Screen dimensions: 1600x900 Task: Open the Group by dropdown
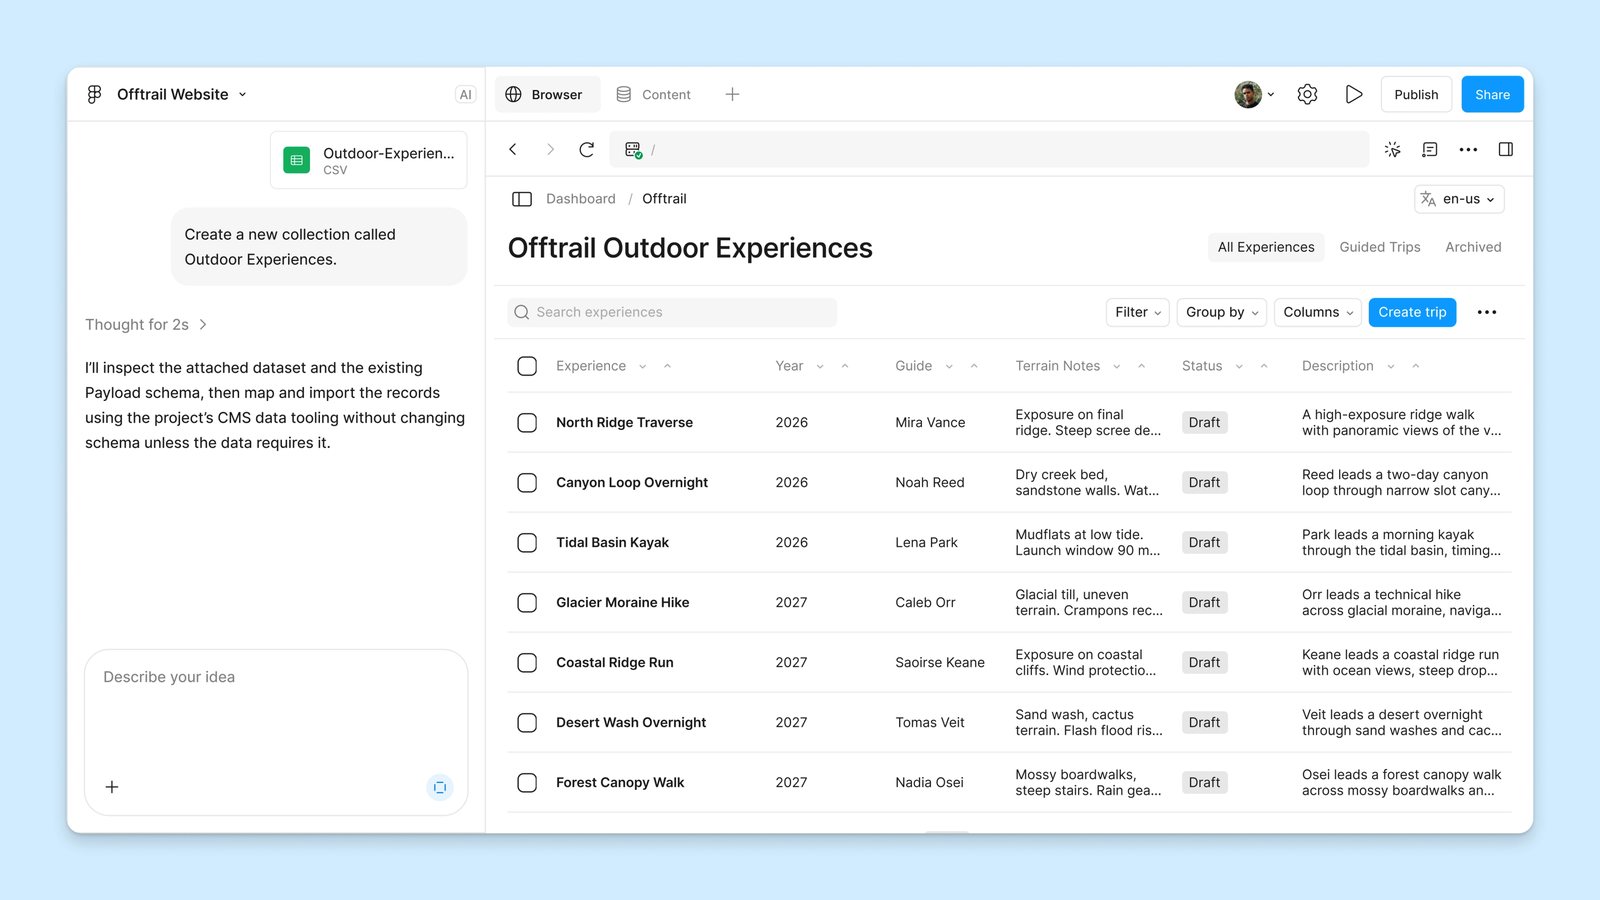pyautogui.click(x=1222, y=312)
